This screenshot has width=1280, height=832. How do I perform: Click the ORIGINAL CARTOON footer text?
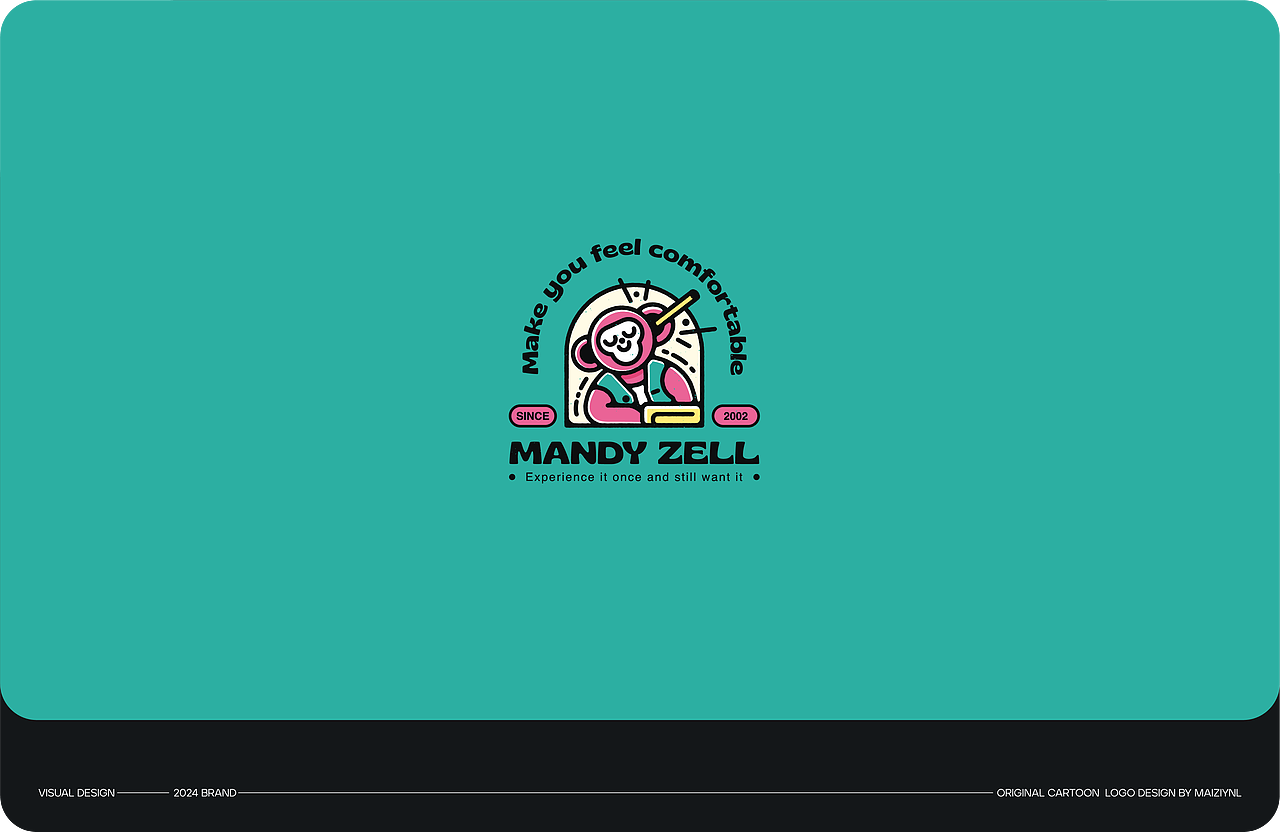tap(1048, 793)
